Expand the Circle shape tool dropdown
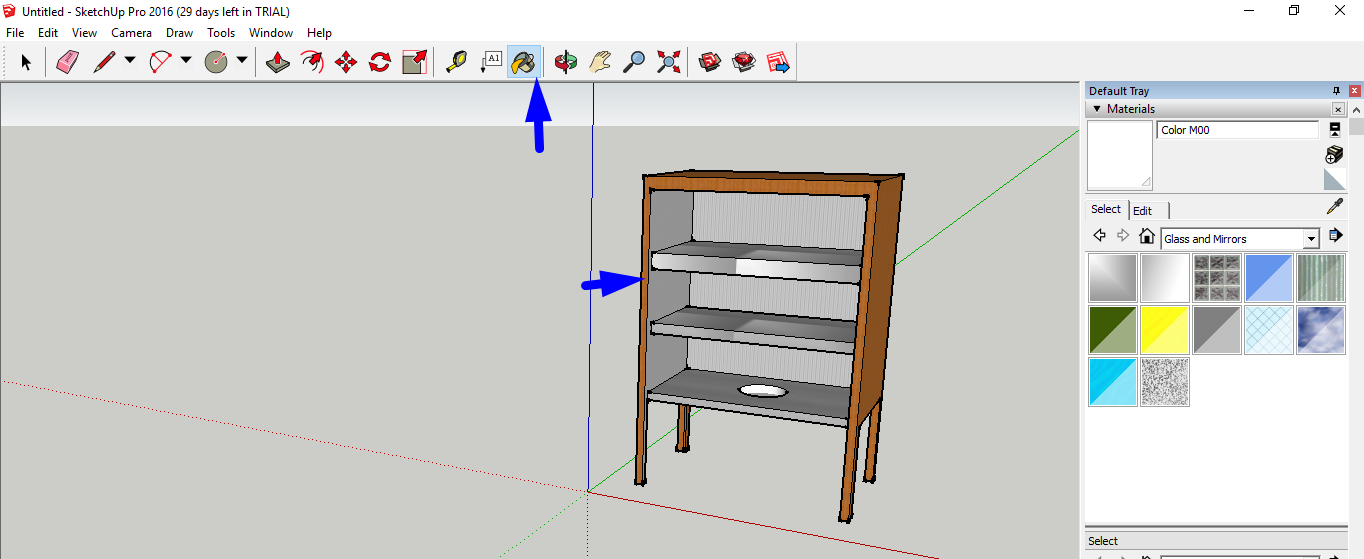This screenshot has height=559, width=1364. pos(242,61)
